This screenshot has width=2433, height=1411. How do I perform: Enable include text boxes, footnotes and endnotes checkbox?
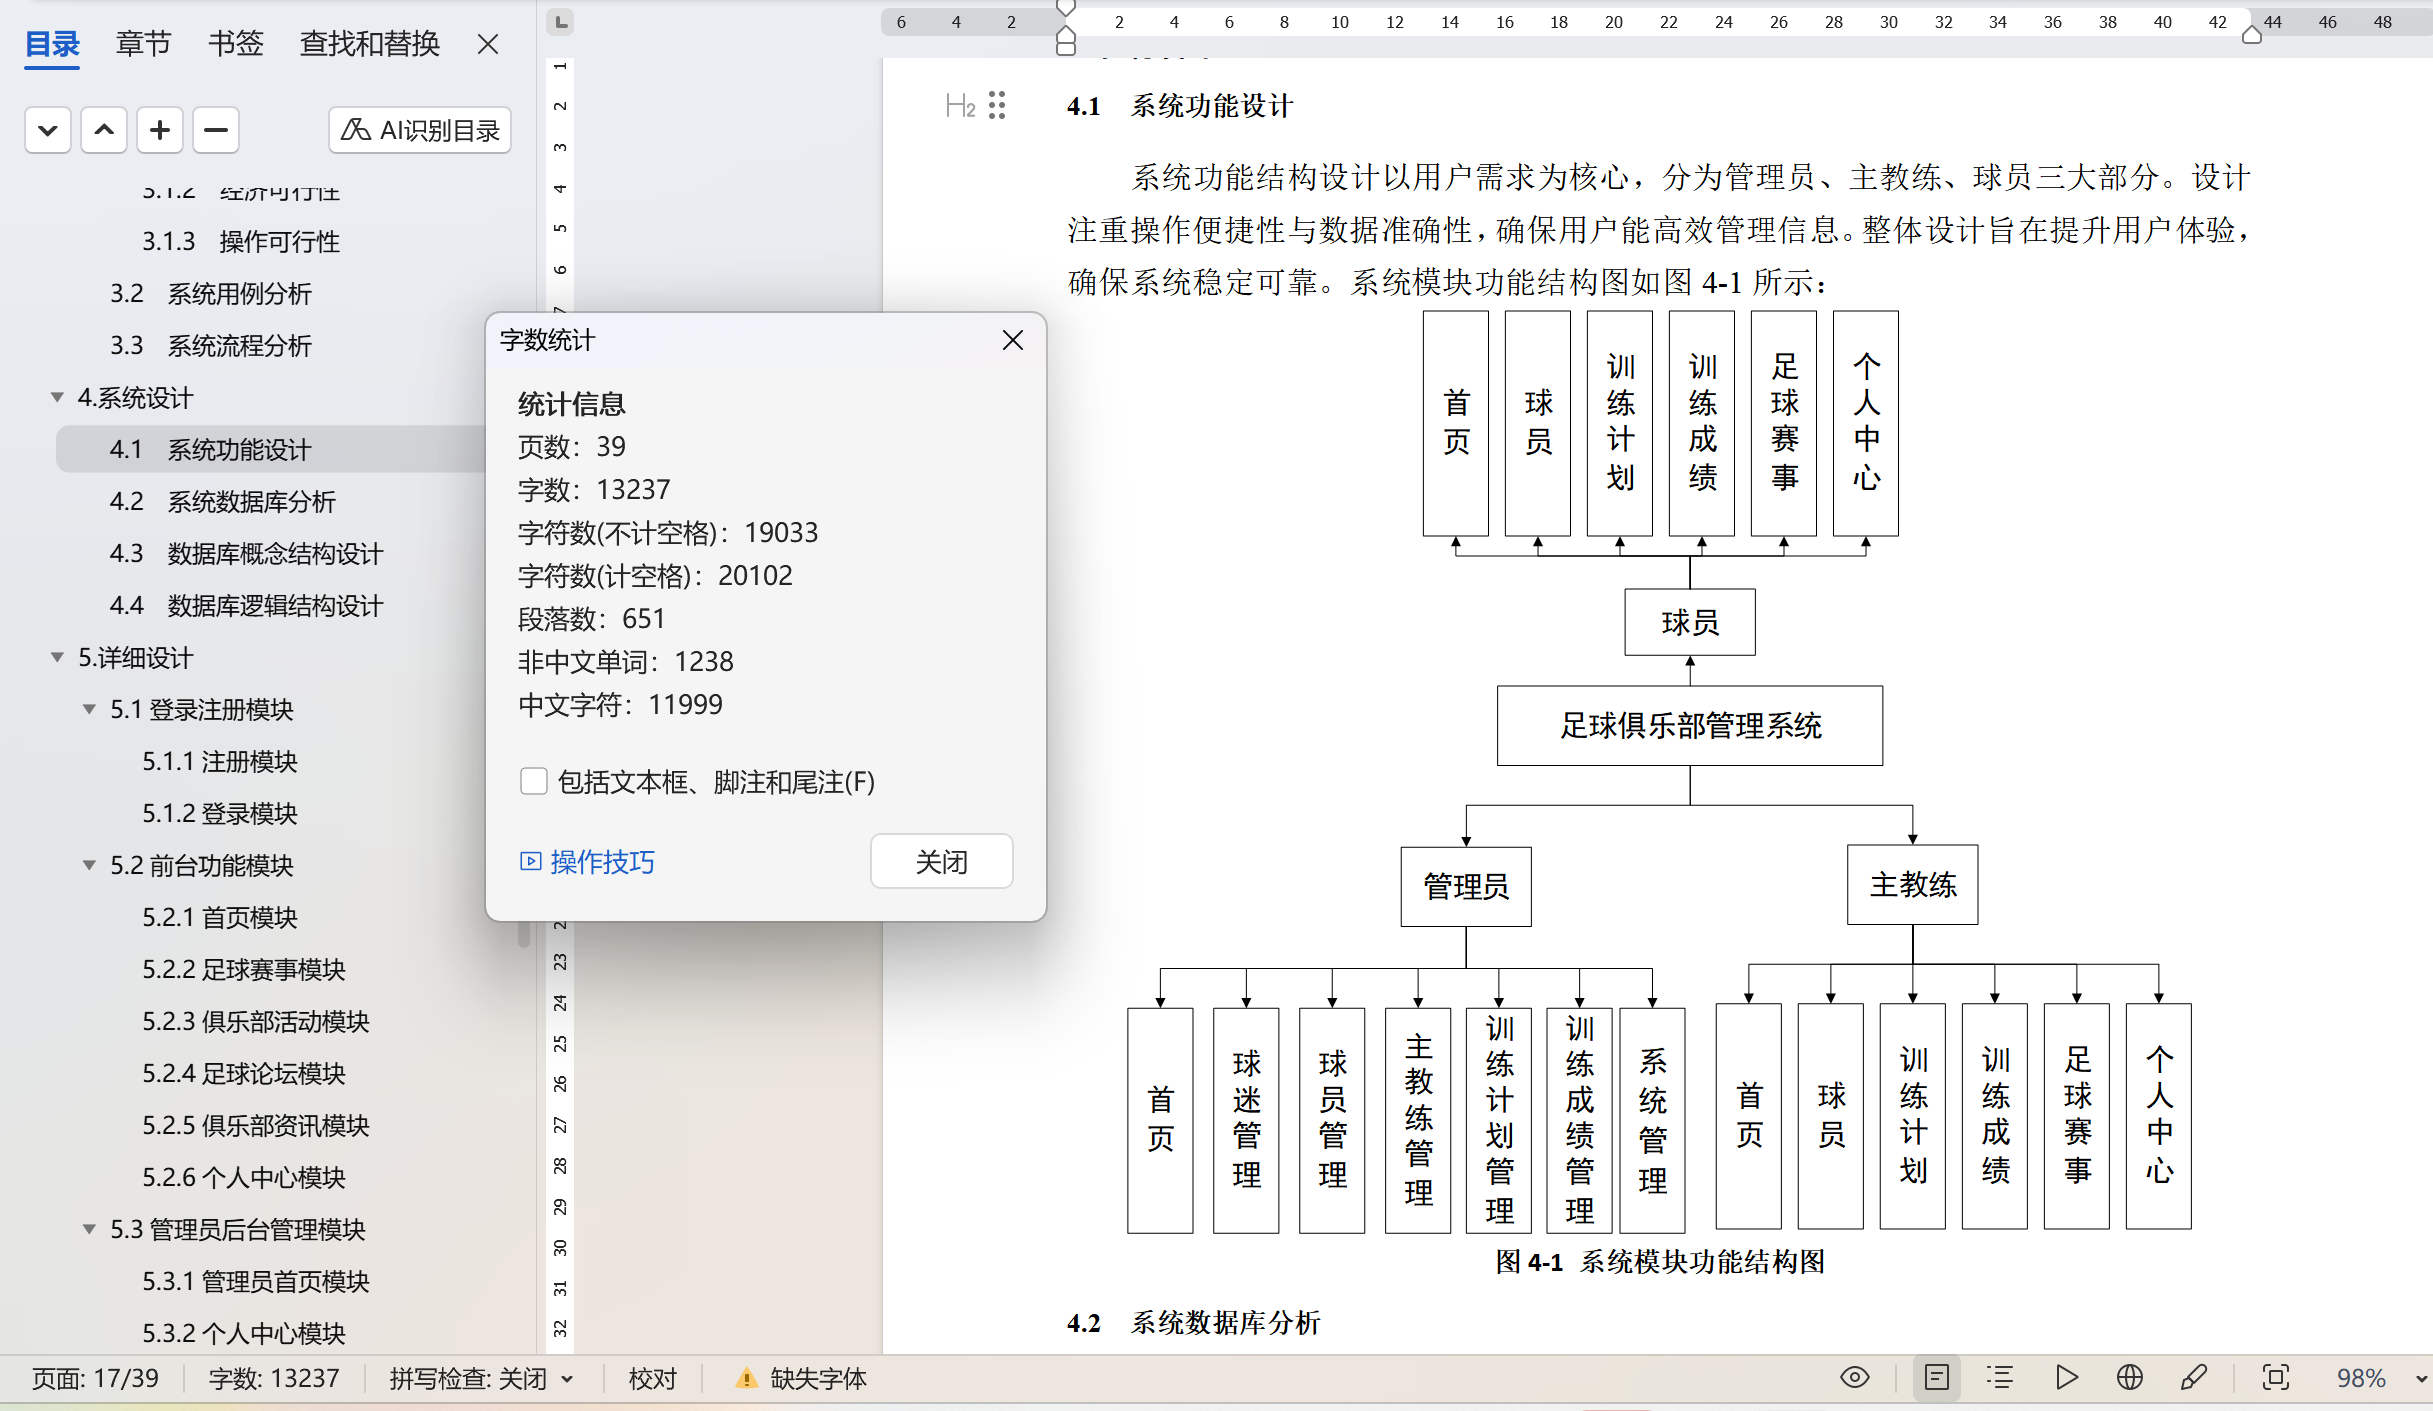(534, 781)
